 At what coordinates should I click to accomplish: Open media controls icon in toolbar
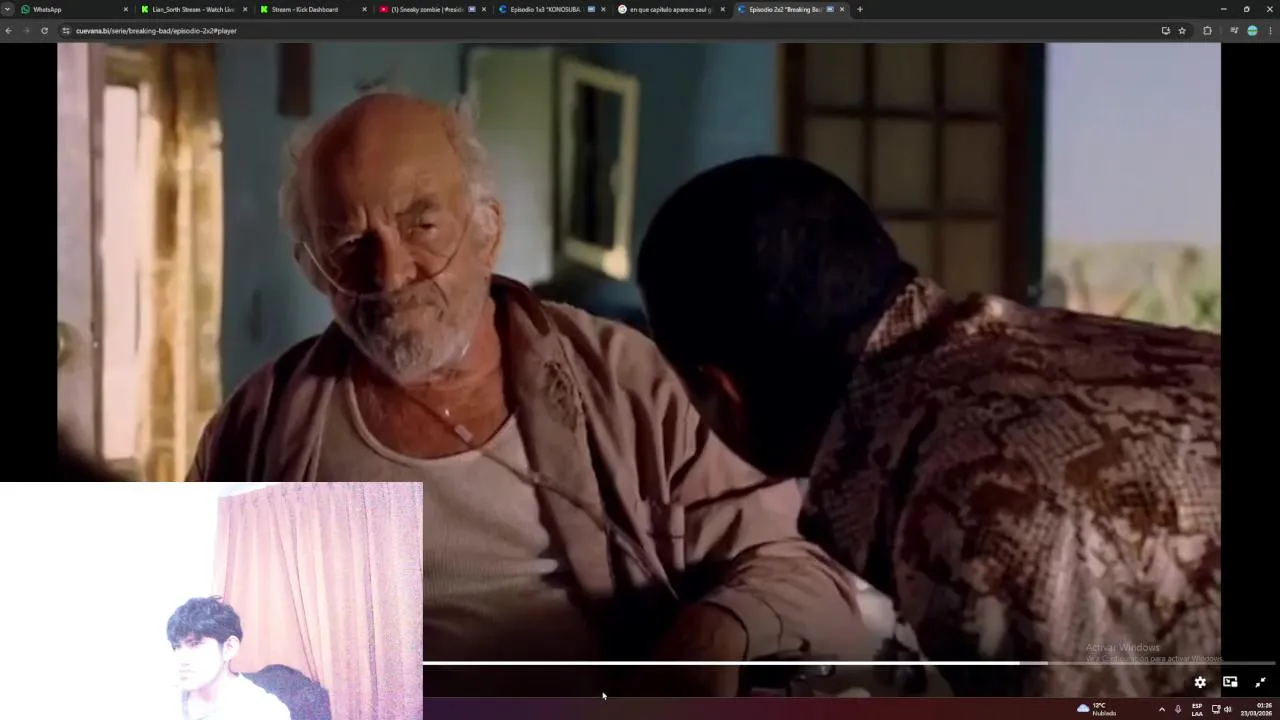click(x=1234, y=31)
